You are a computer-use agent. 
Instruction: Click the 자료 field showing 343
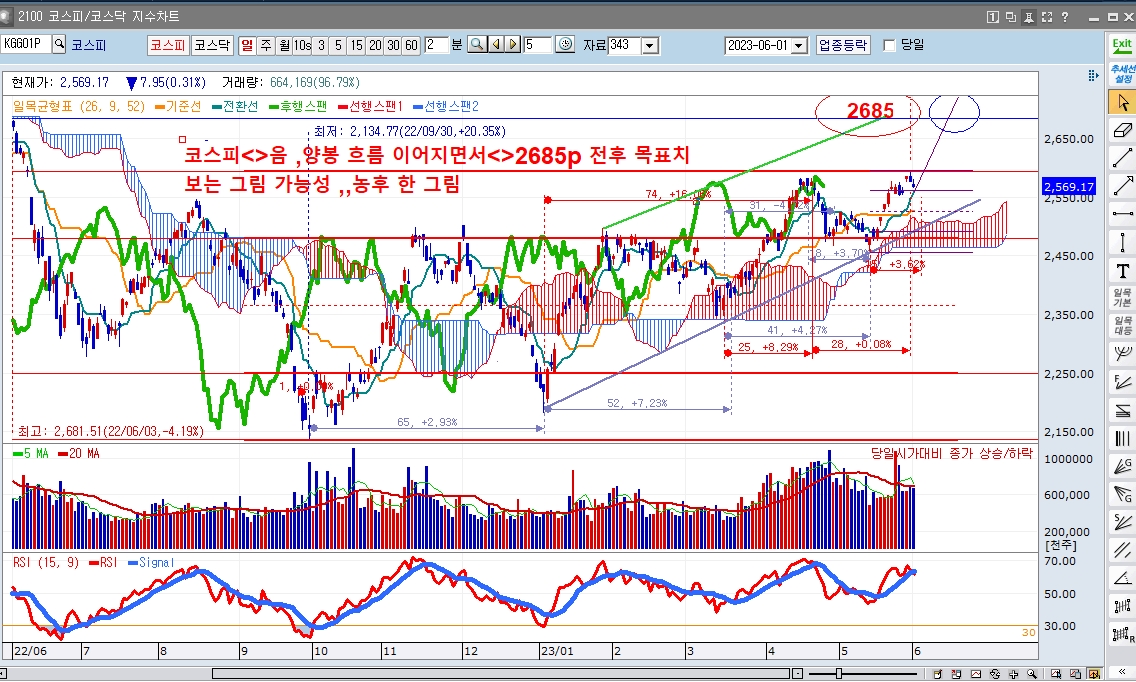pos(624,45)
